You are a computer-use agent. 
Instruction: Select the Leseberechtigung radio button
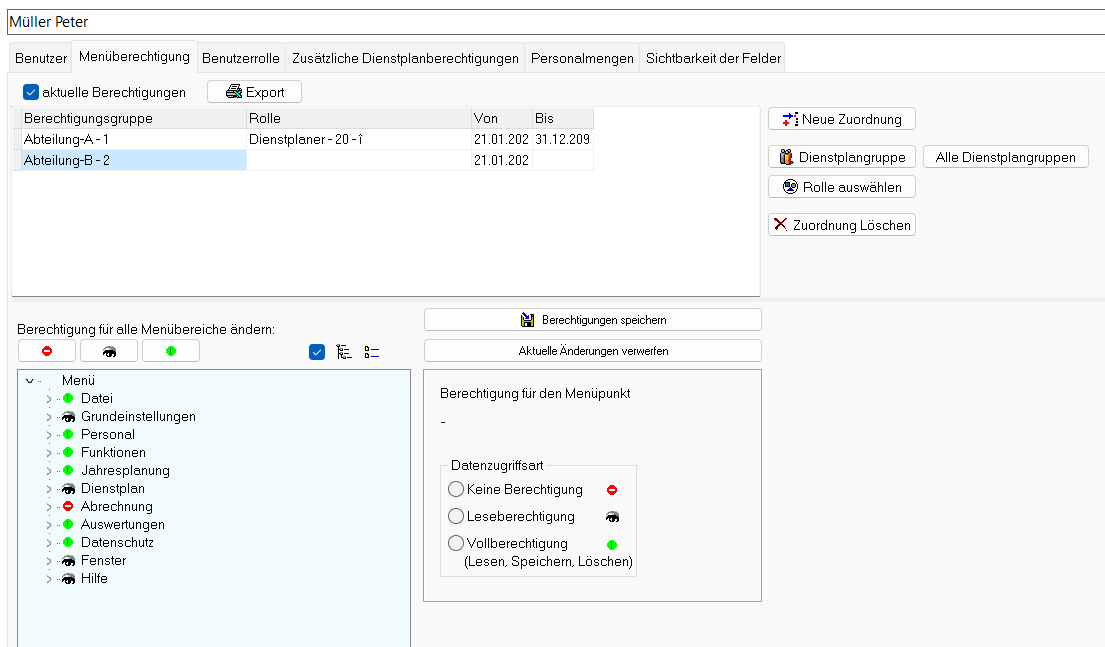(x=455, y=516)
